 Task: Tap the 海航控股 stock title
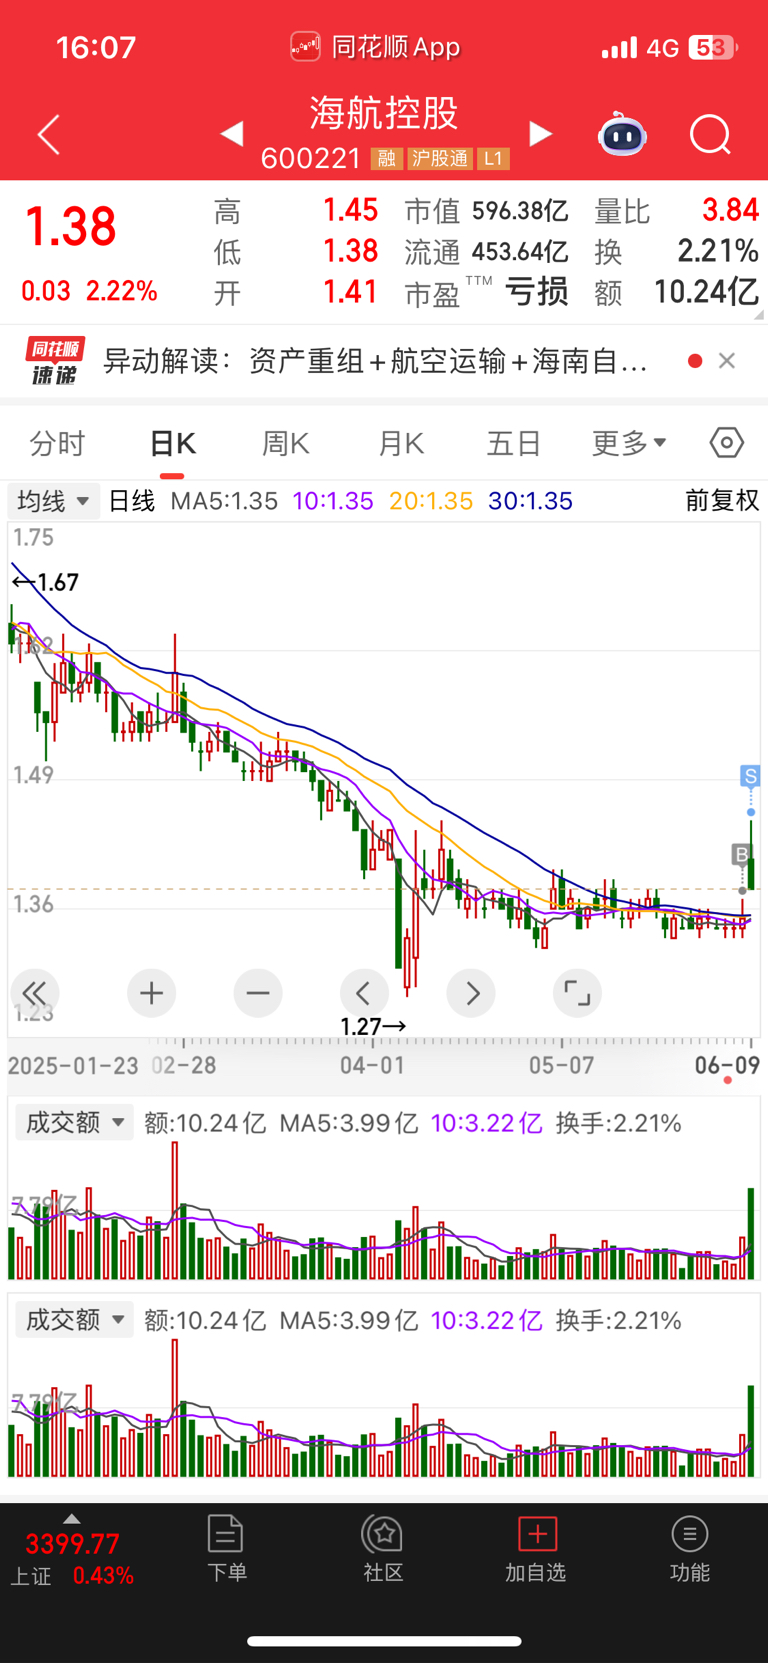[384, 113]
